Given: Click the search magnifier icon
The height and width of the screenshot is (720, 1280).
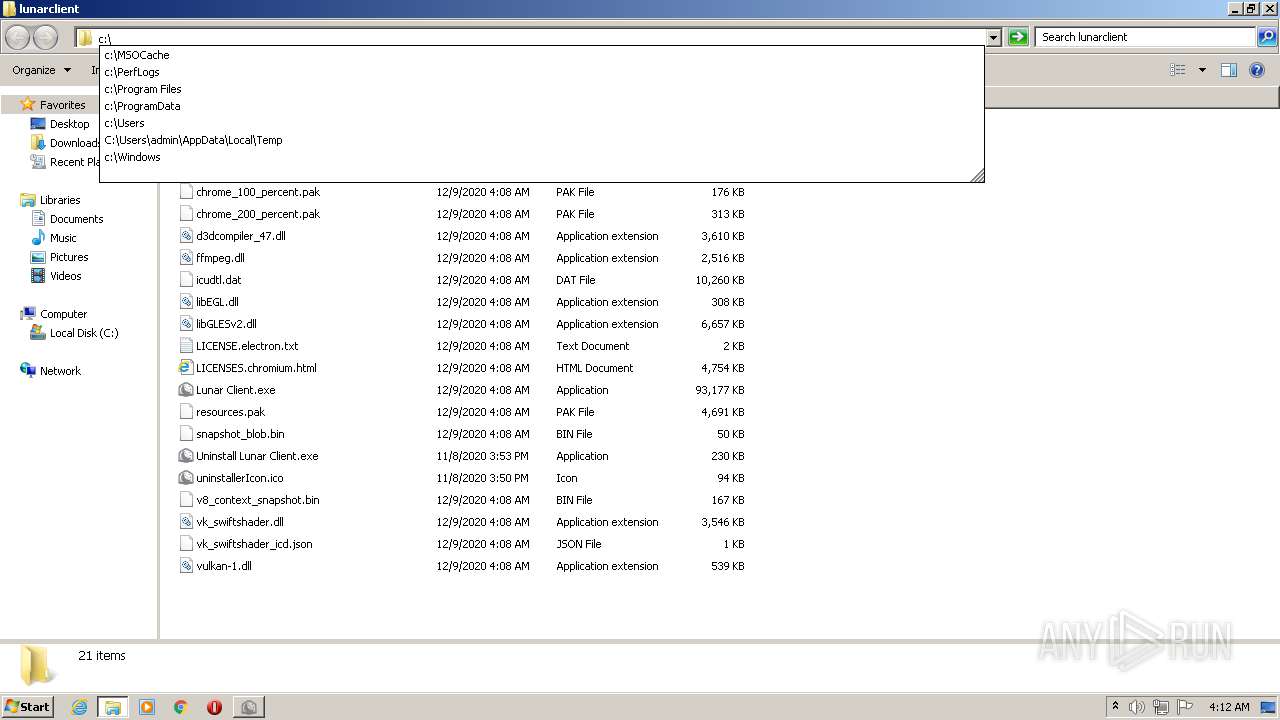Looking at the screenshot, I should click(x=1267, y=37).
